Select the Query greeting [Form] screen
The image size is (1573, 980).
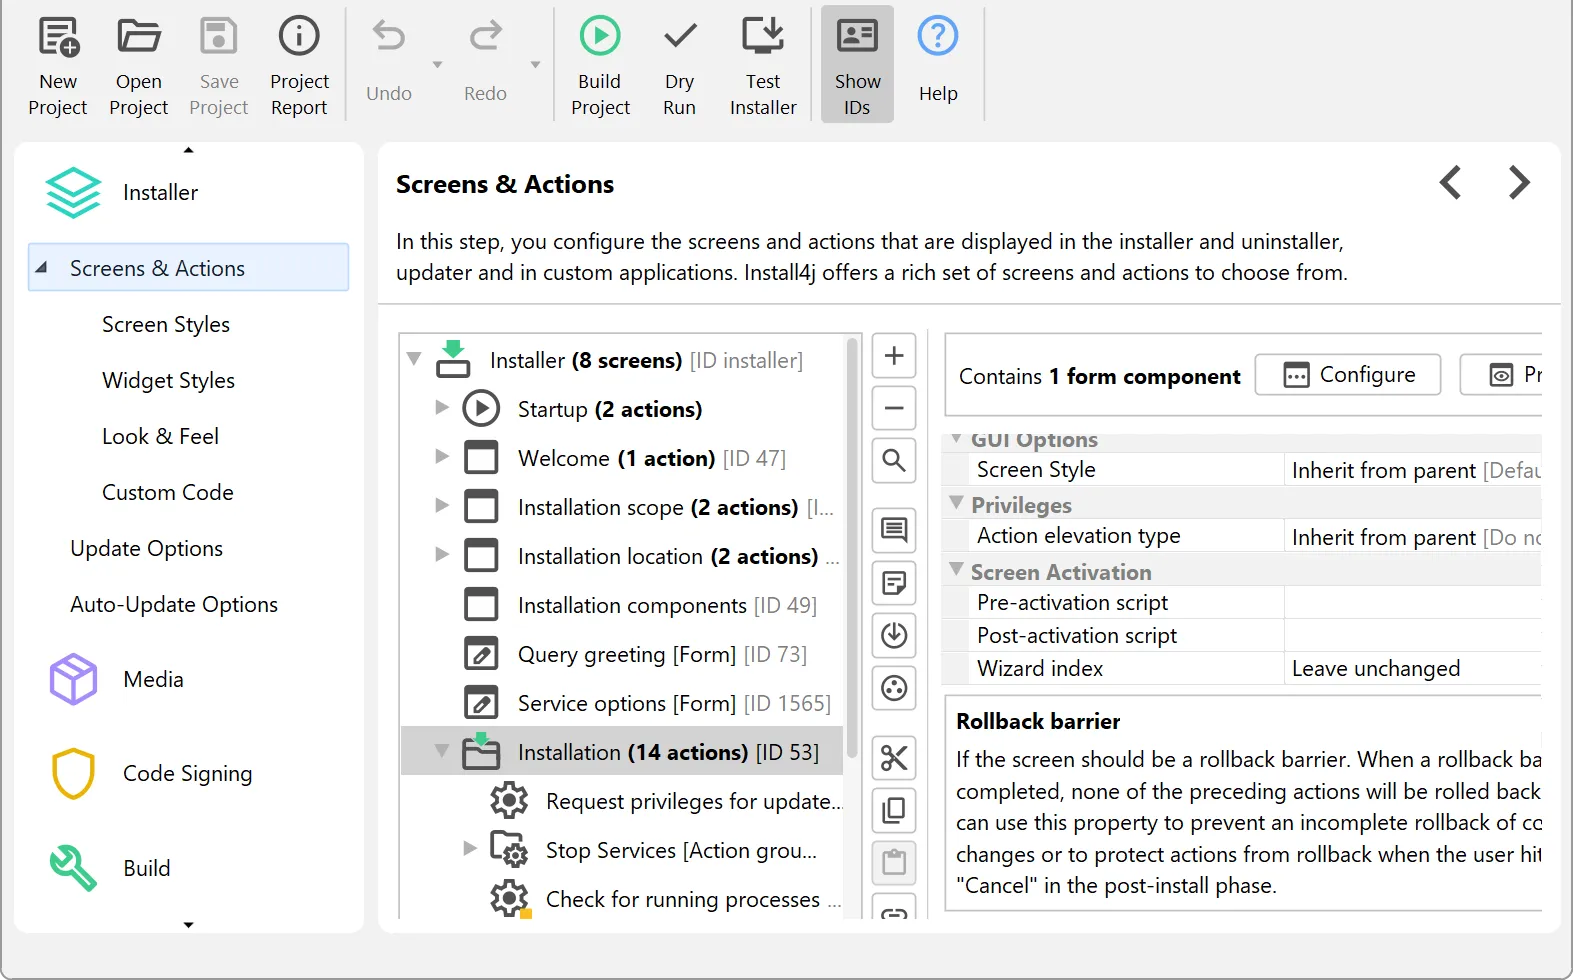pyautogui.click(x=622, y=654)
